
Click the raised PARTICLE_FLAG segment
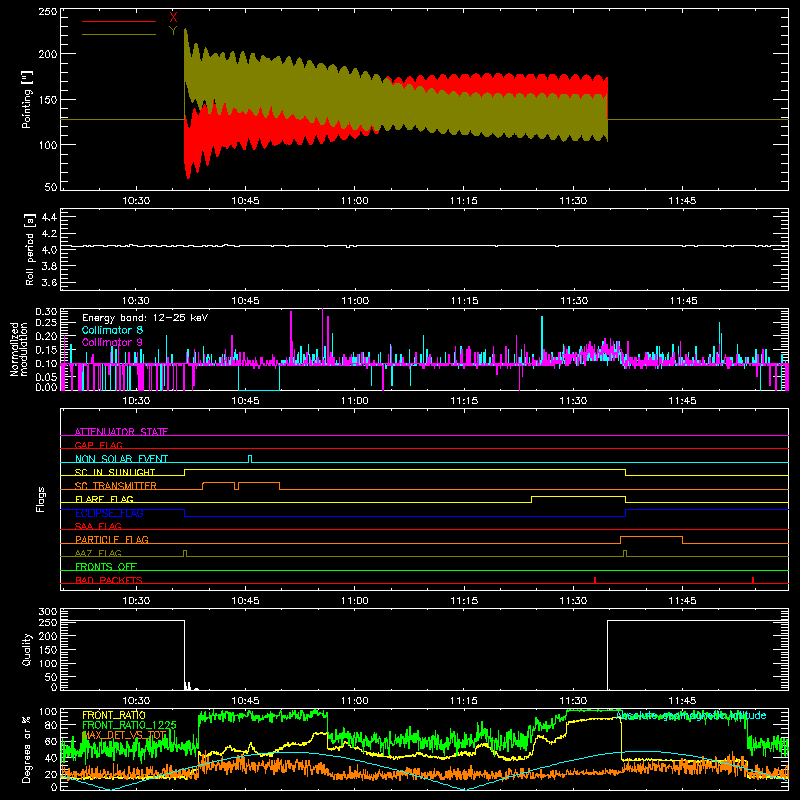[x=652, y=537]
